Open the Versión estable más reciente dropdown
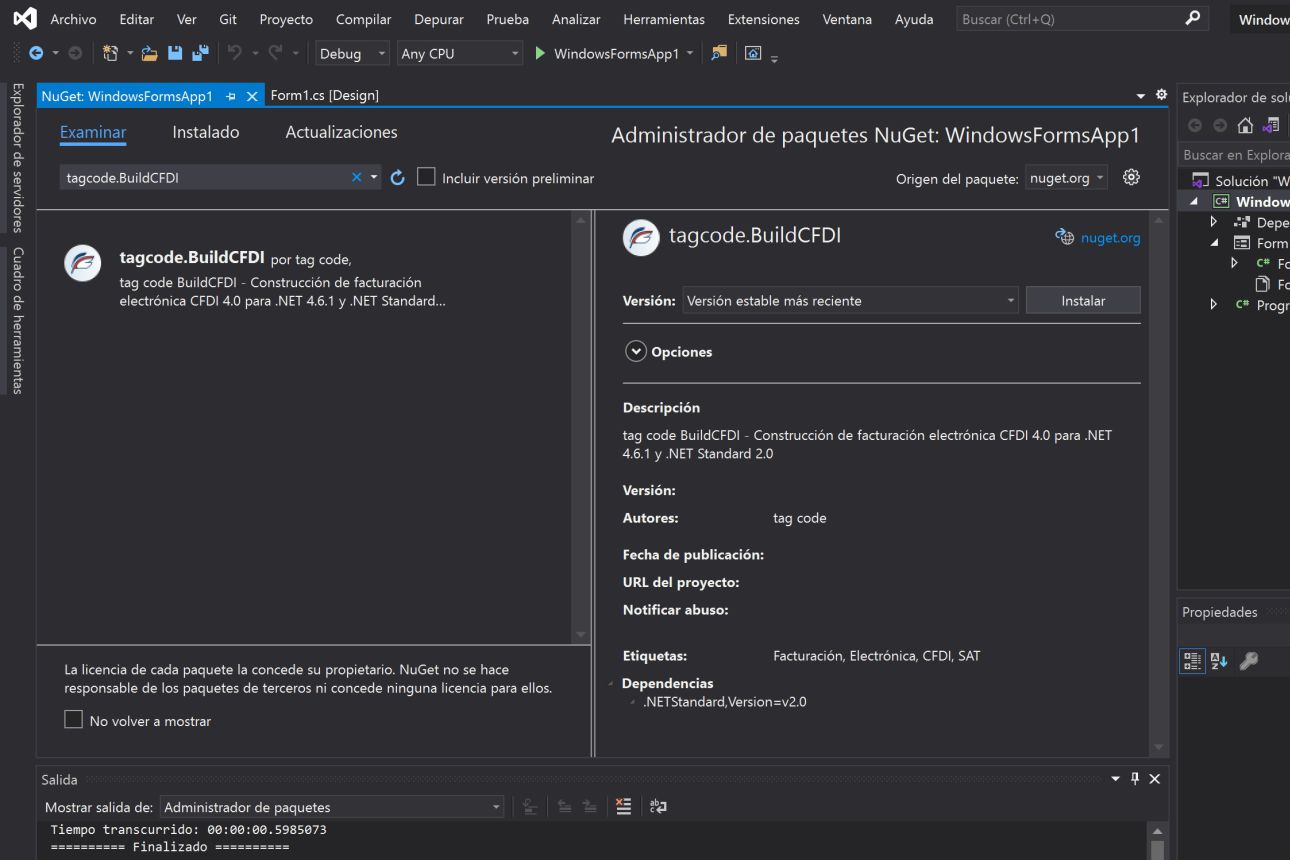The height and width of the screenshot is (860, 1290). [x=851, y=300]
